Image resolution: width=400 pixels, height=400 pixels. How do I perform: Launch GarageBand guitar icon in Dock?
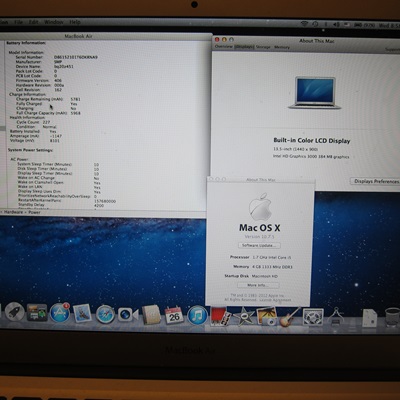tap(289, 317)
